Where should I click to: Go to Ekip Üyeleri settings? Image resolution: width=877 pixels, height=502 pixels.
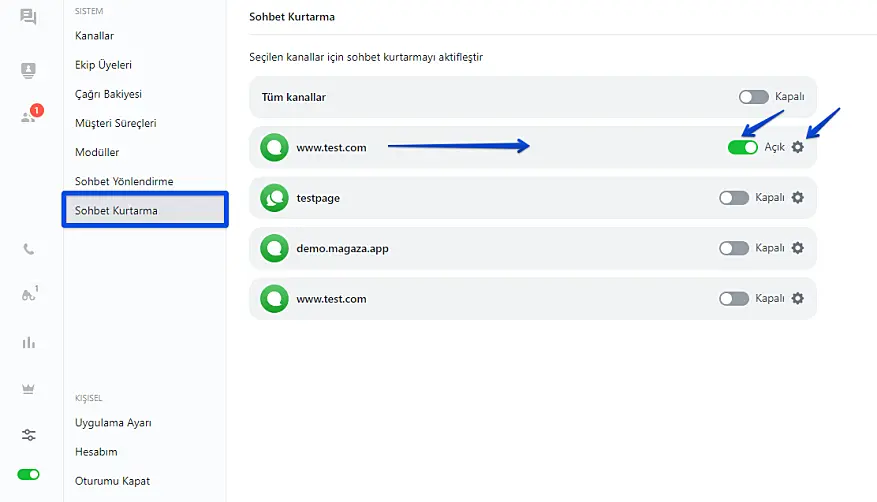tap(103, 65)
